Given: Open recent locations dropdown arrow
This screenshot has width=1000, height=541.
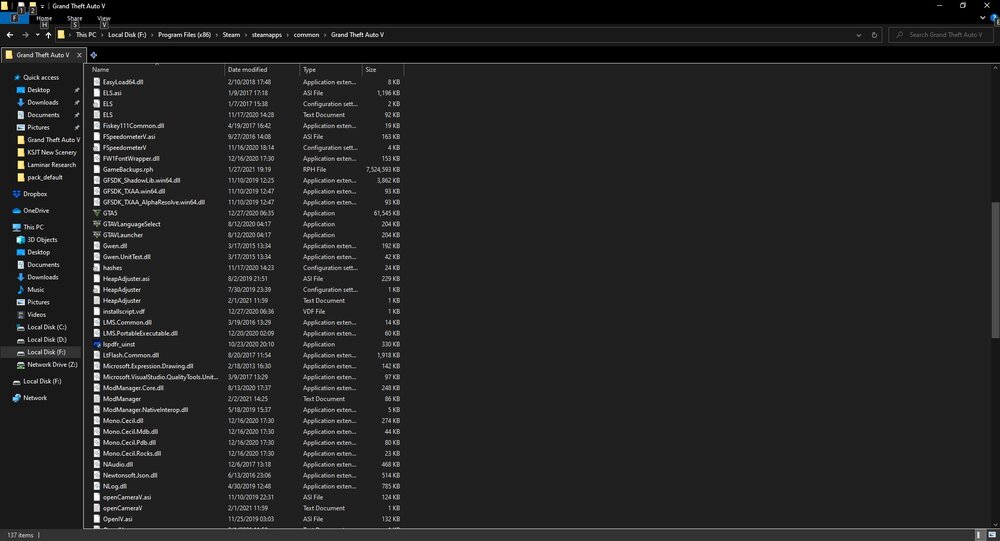Looking at the screenshot, I should 38,35.
